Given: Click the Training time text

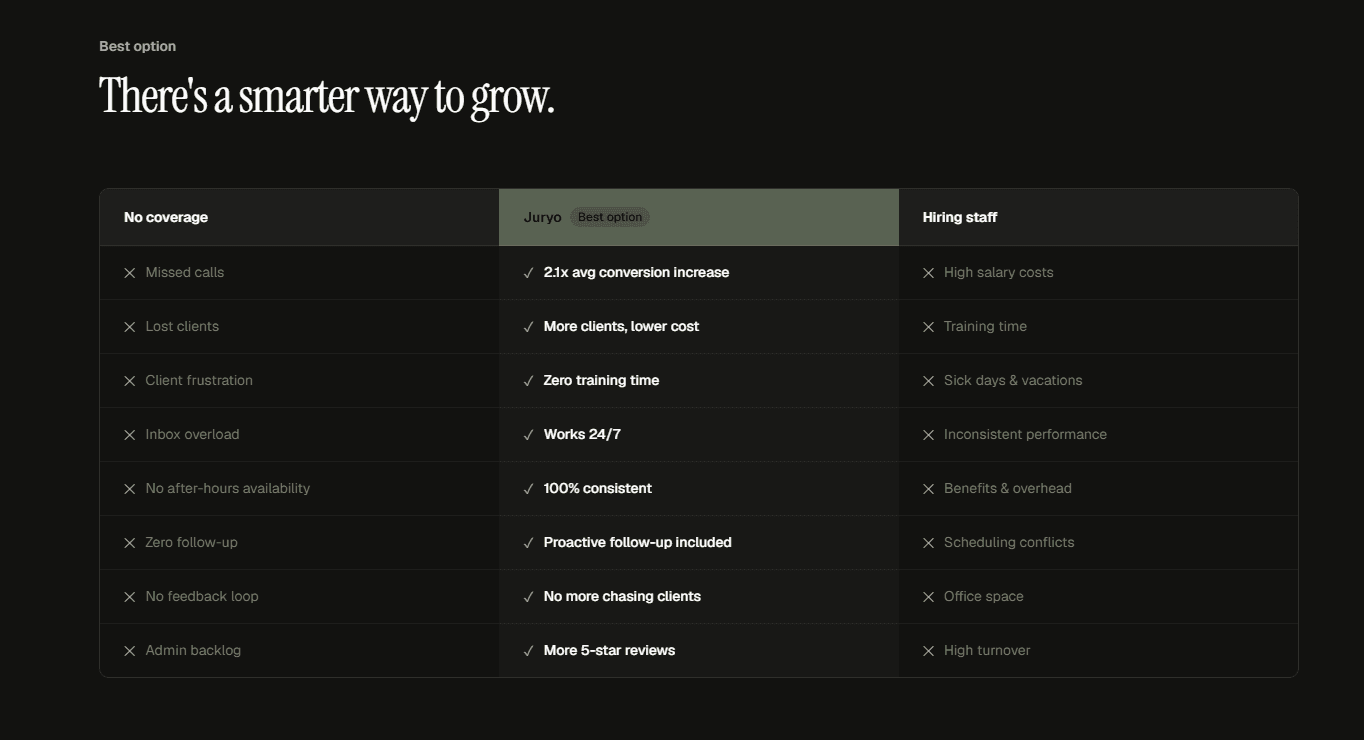Looking at the screenshot, I should click(986, 326).
